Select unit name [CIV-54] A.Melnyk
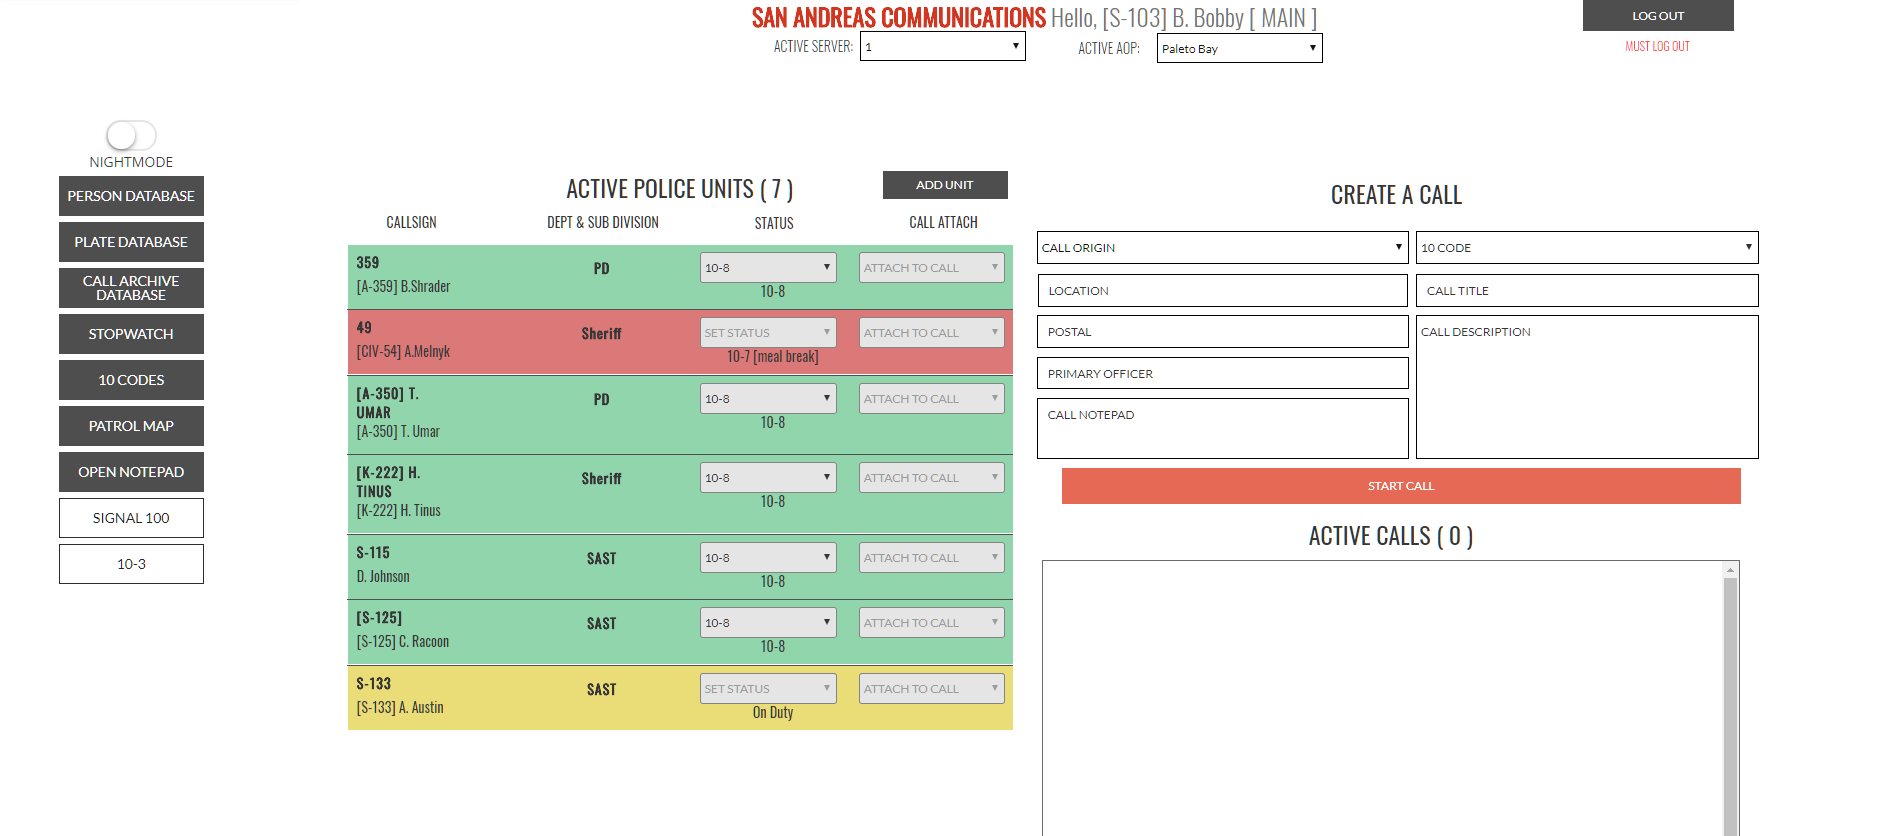The image size is (1899, 836). (x=403, y=352)
